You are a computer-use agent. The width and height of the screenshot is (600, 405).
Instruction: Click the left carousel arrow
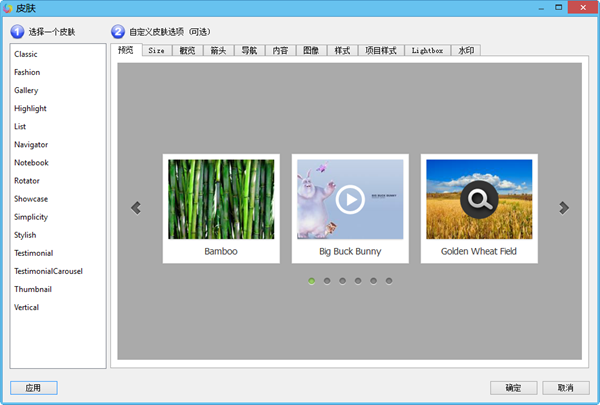pyautogui.click(x=136, y=208)
